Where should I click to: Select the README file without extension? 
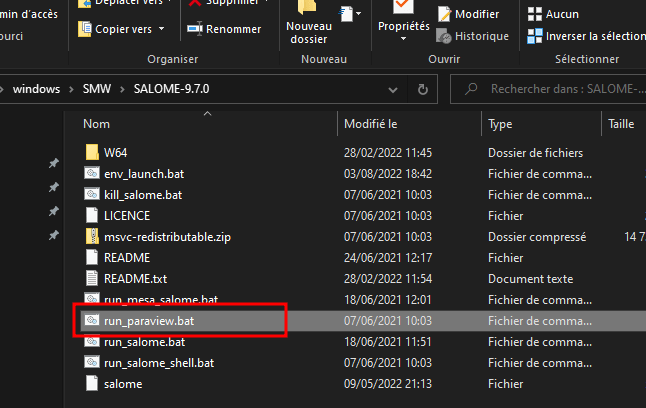[127, 258]
